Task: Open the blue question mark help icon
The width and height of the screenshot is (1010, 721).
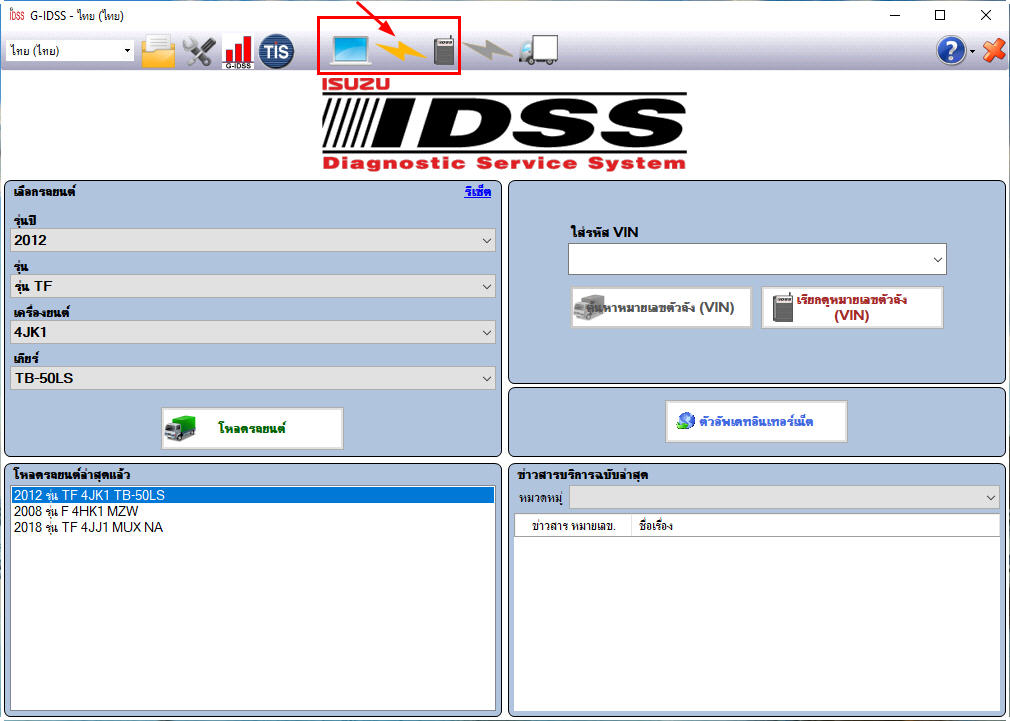Action: (951, 50)
